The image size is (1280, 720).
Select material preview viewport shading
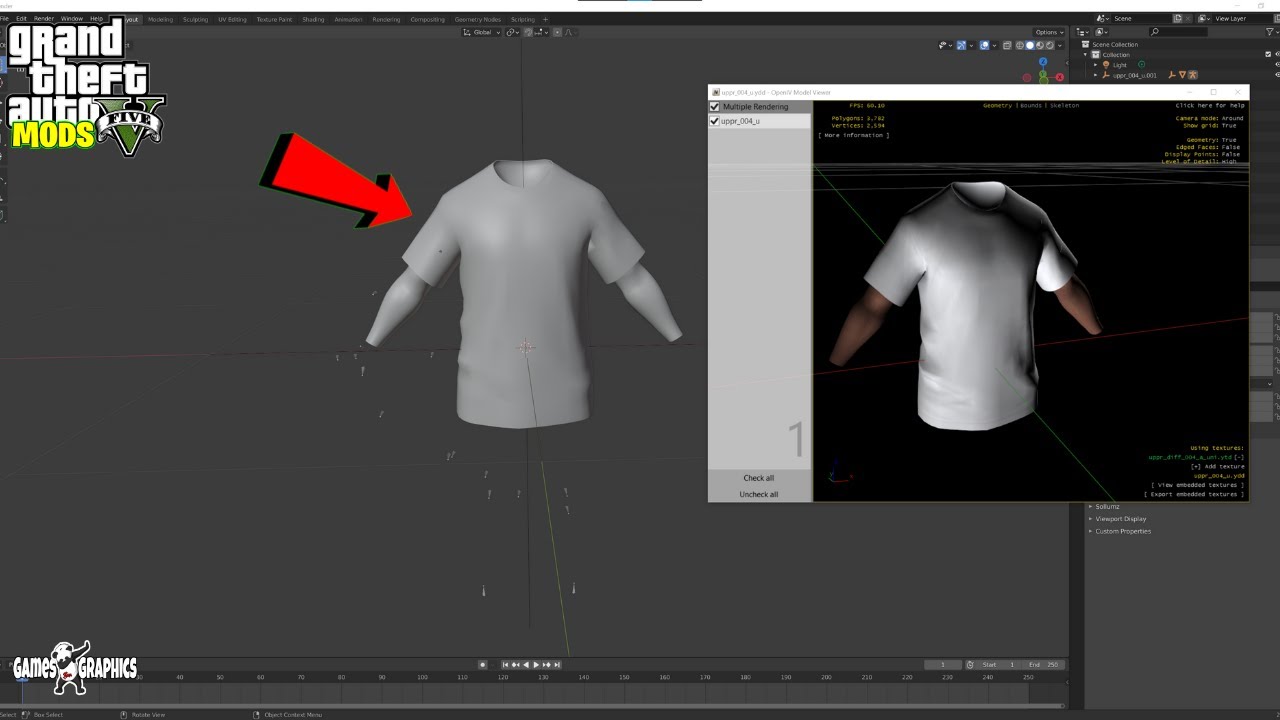click(x=1040, y=45)
